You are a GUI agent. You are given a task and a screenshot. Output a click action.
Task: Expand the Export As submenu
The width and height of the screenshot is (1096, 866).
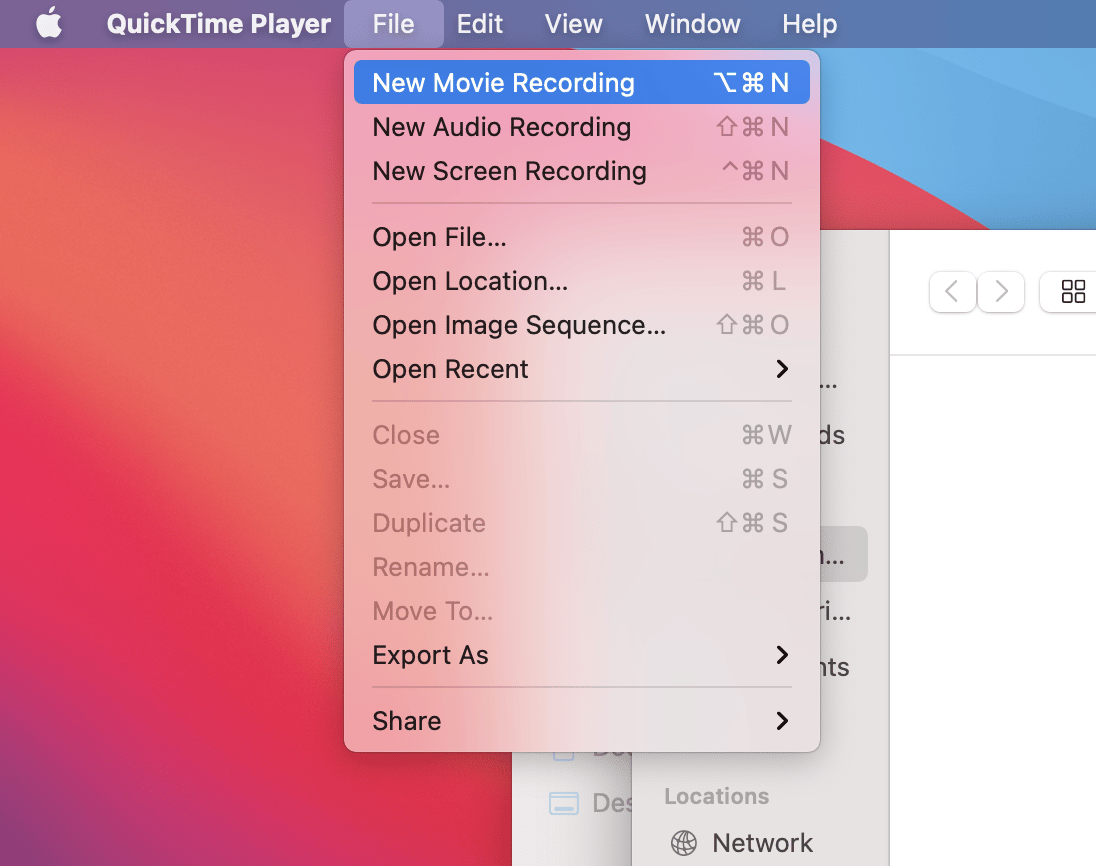click(582, 655)
